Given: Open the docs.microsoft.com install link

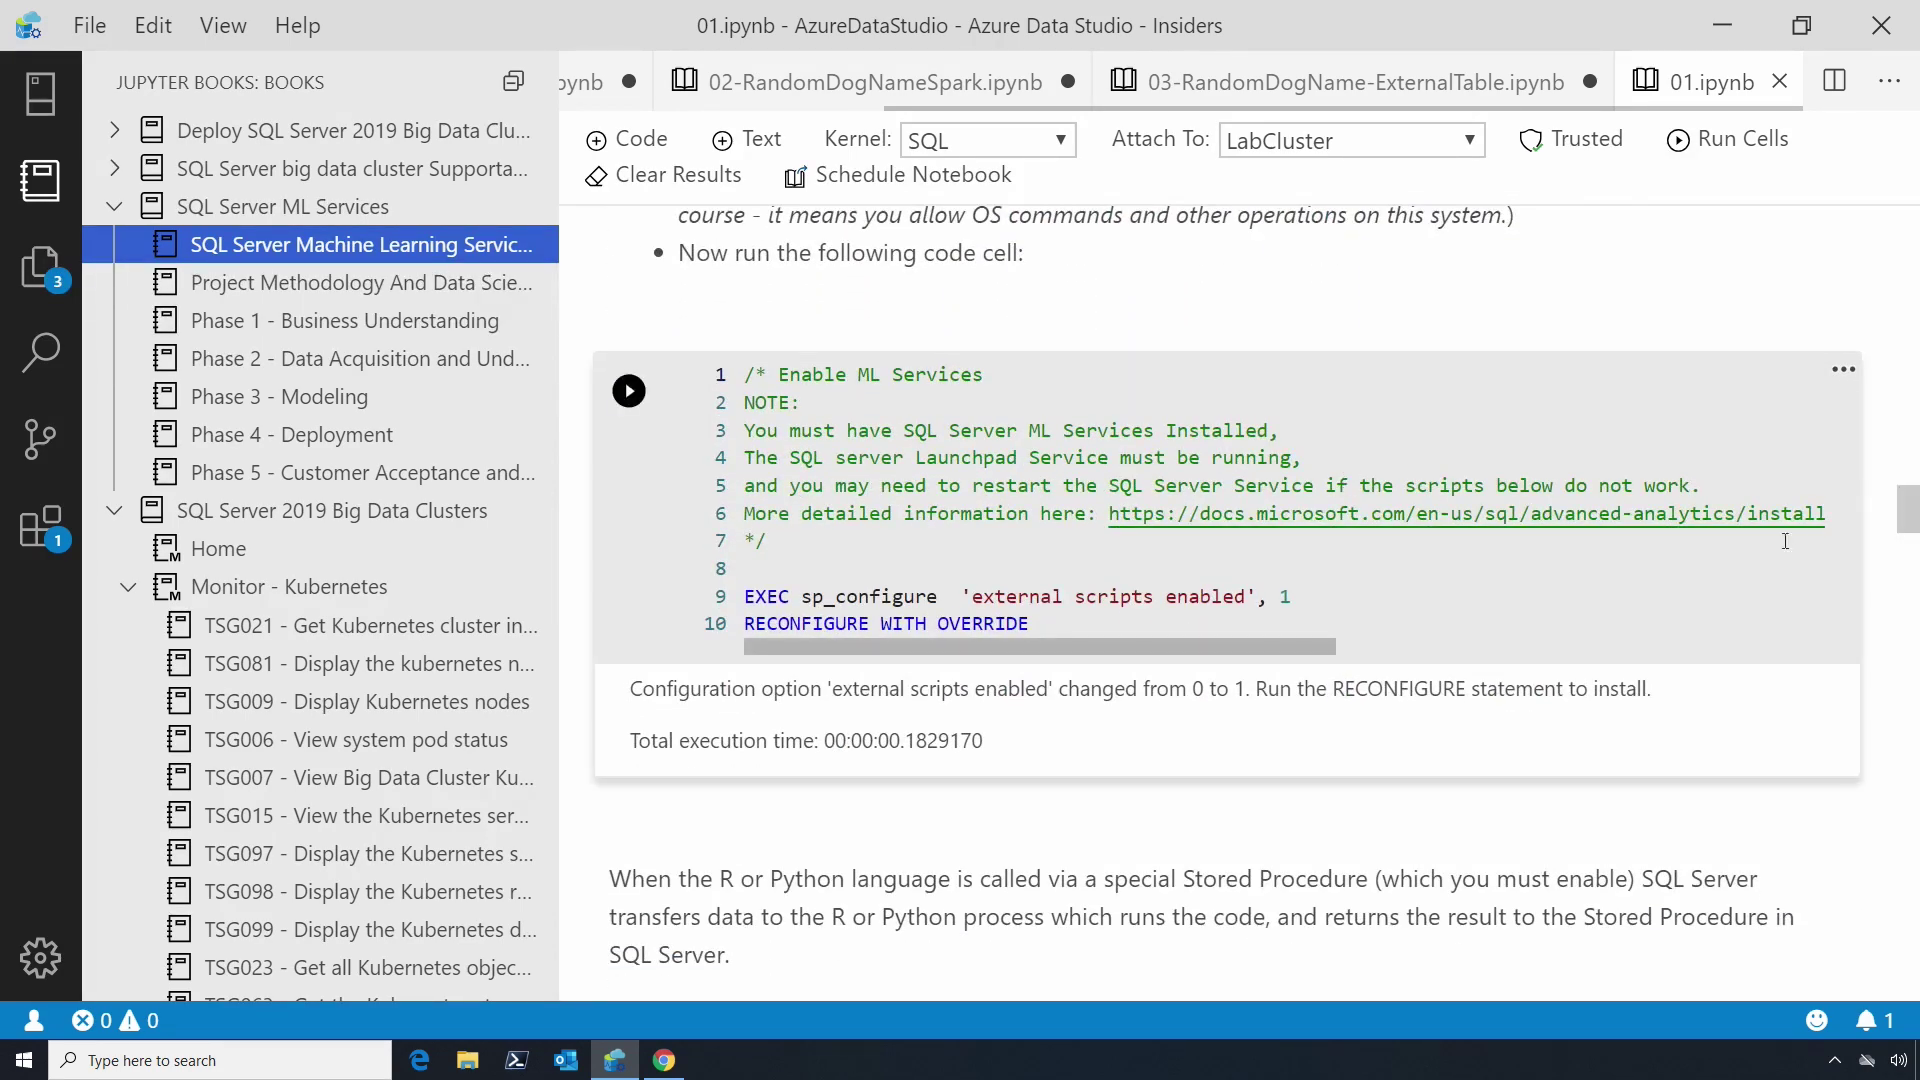Looking at the screenshot, I should click(1466, 514).
